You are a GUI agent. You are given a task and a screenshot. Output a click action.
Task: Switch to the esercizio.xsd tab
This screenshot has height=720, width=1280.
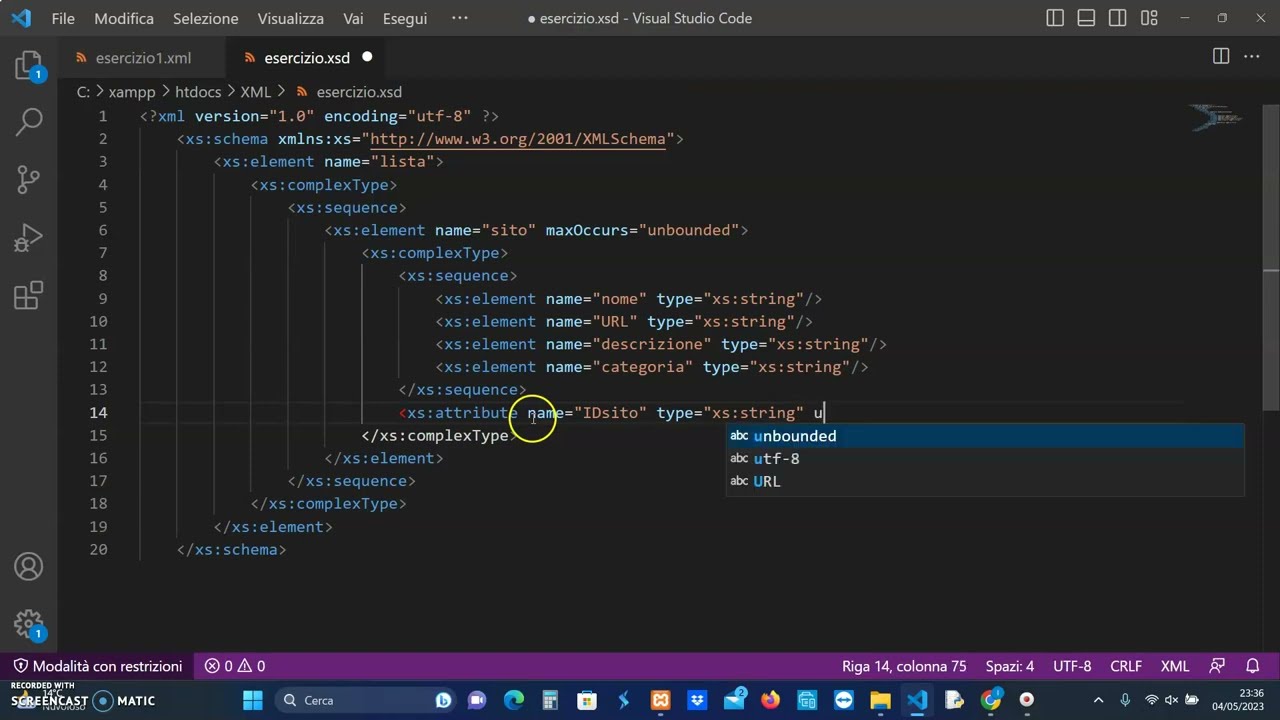click(x=306, y=58)
